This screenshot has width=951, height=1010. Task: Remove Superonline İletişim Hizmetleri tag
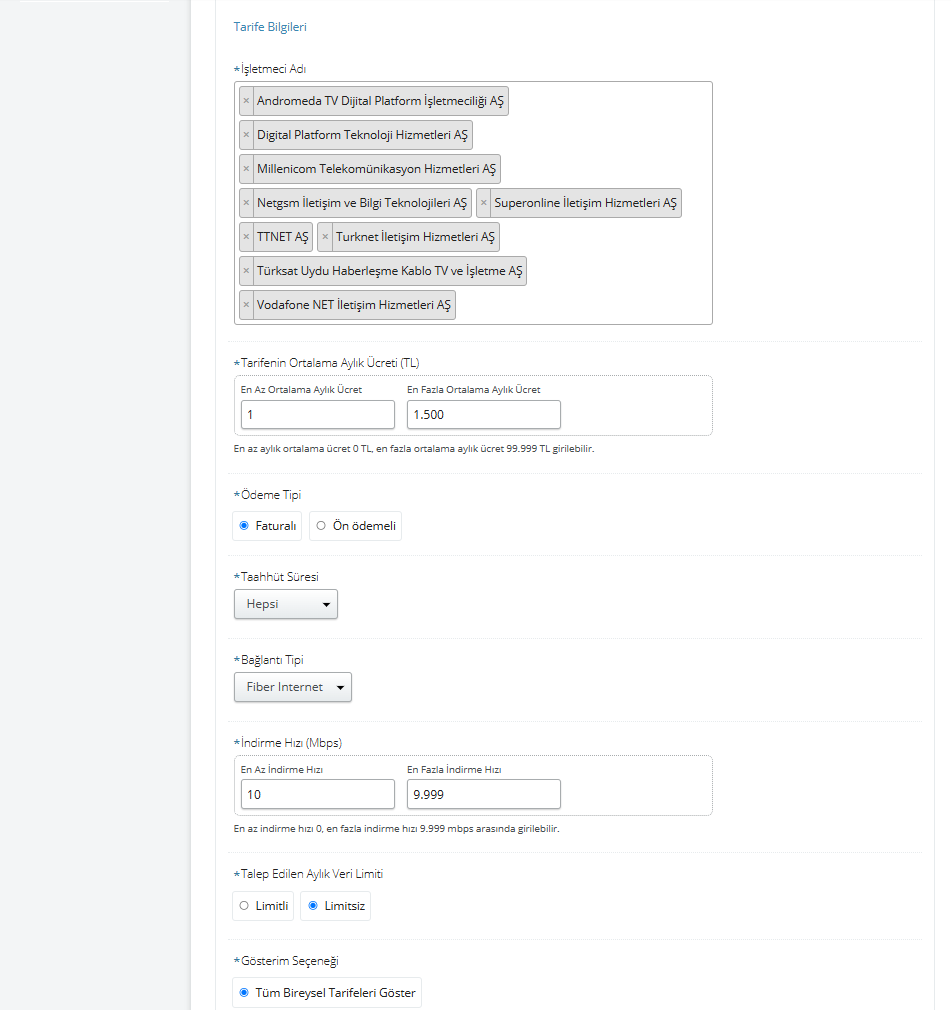(x=484, y=203)
